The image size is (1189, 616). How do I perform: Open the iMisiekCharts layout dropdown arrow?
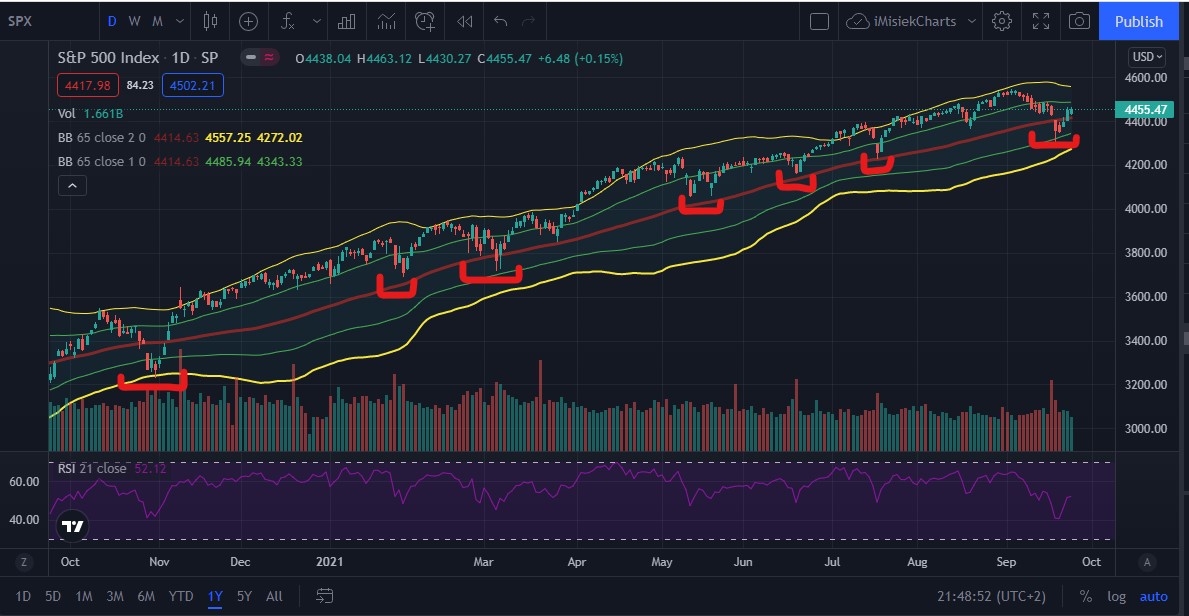971,21
